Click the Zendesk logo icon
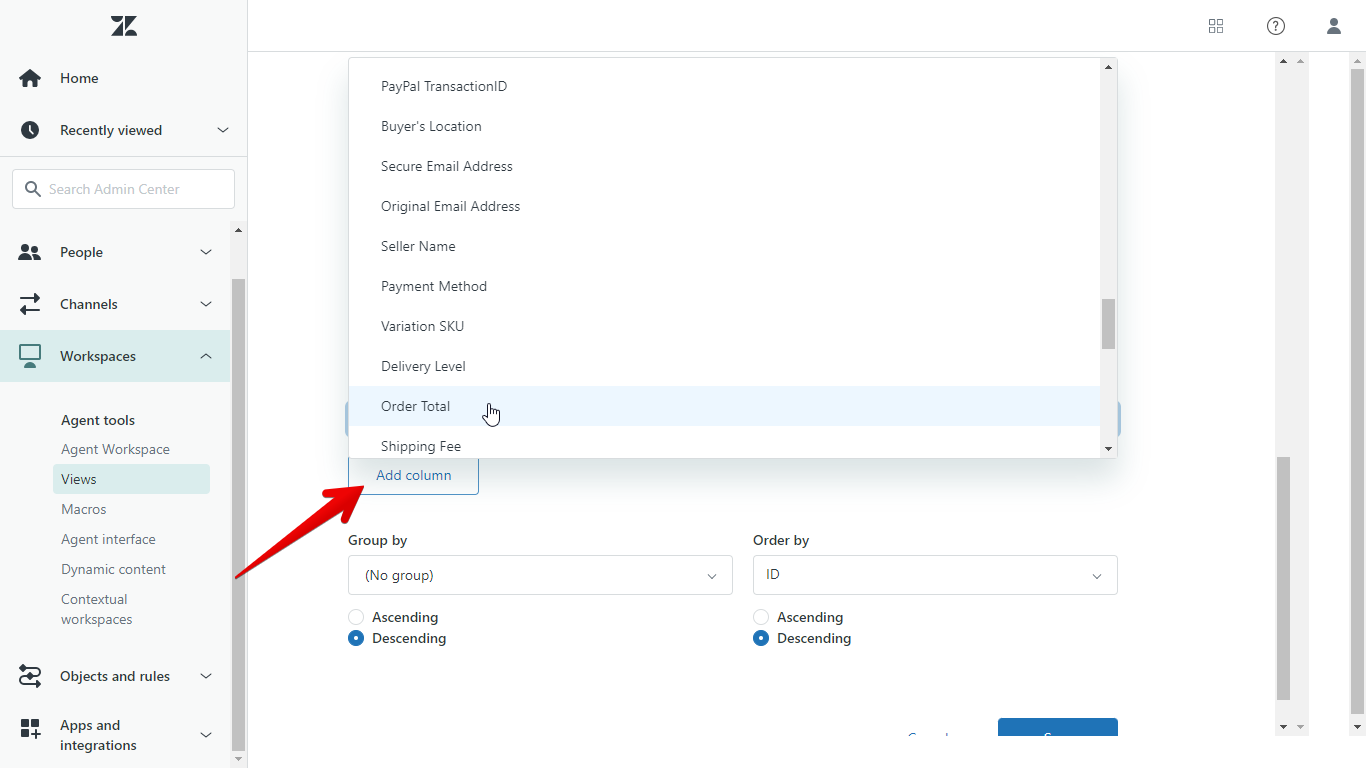1366x768 pixels. coord(124,27)
